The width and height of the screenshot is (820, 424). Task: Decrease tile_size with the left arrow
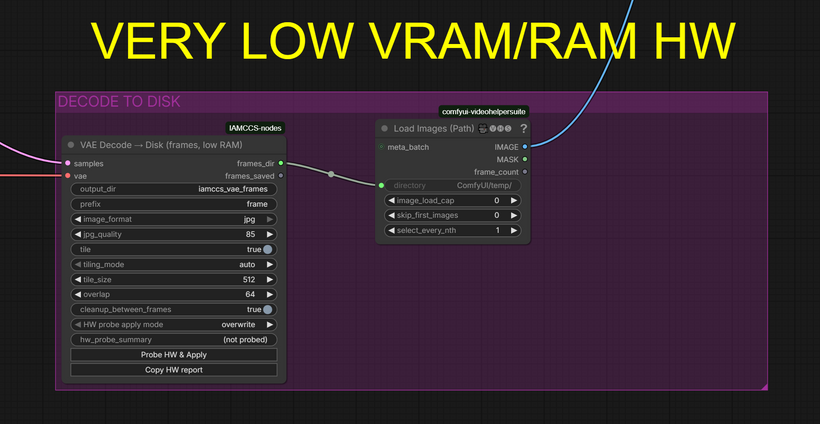(x=78, y=280)
